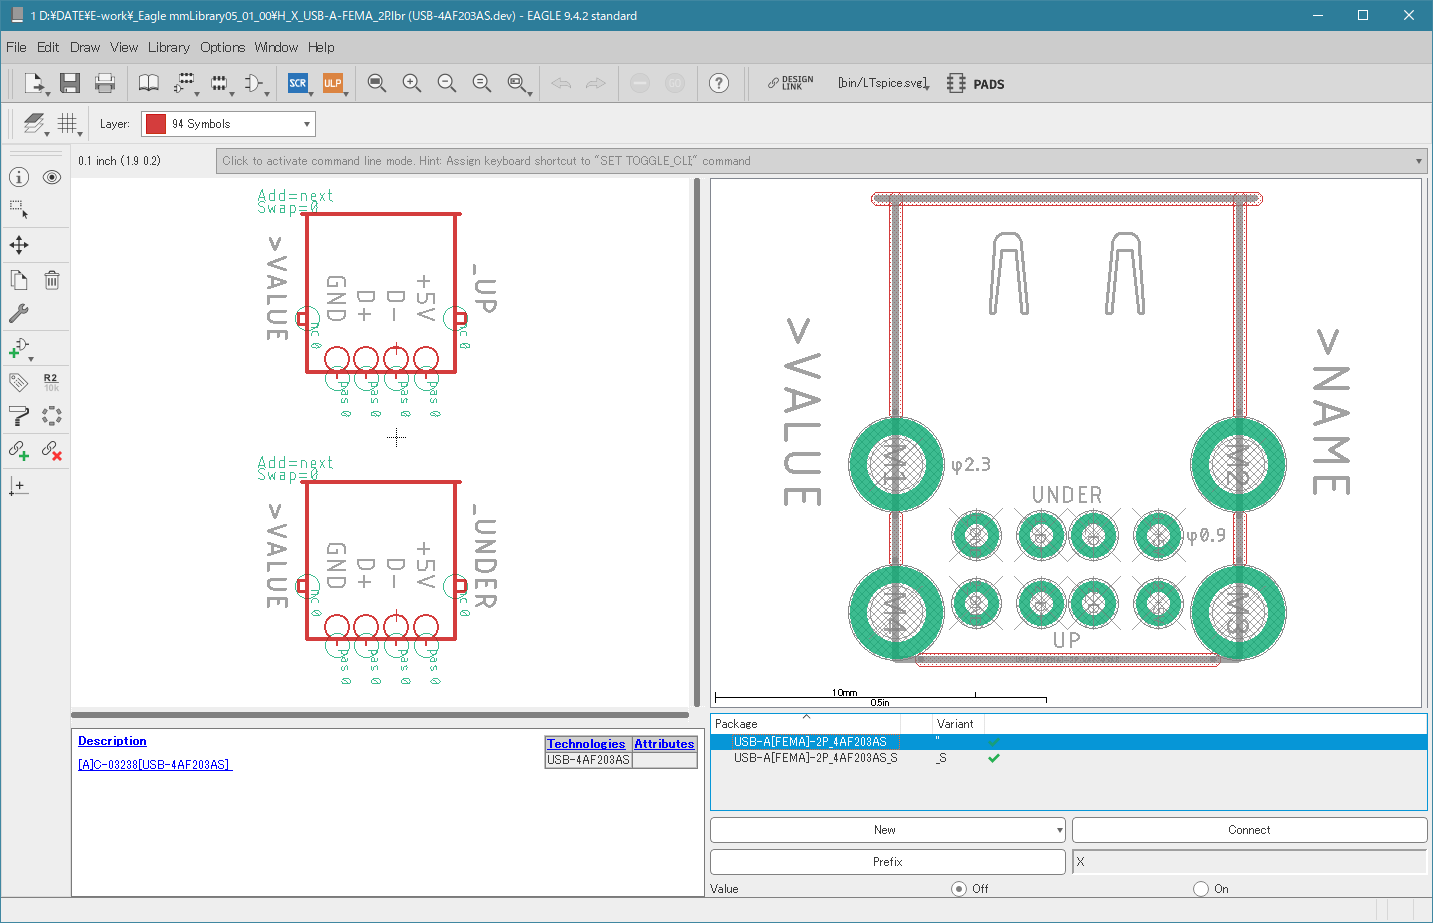1433x923 pixels.
Task: Open the Window menu
Action: pos(276,47)
